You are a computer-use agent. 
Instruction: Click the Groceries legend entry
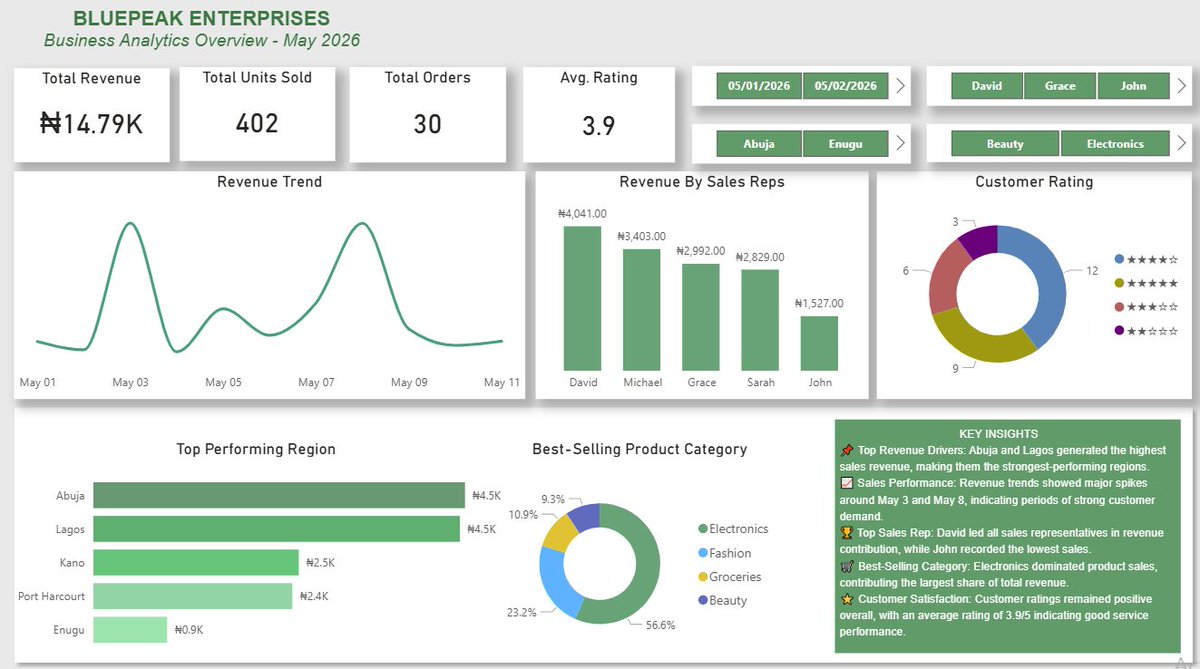point(729,577)
